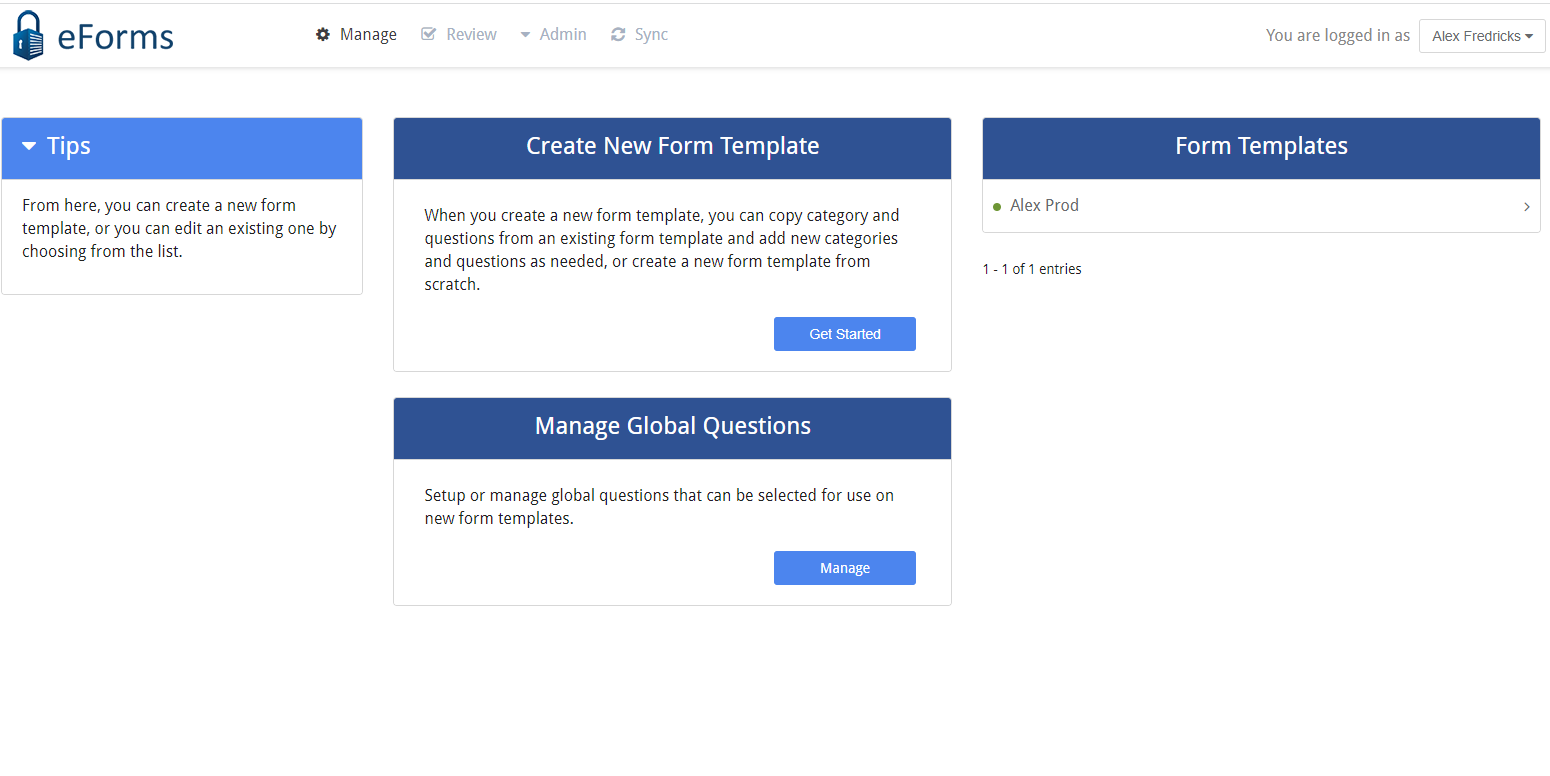Click the green status dot beside Alex Prod
The image size is (1550, 776).
point(997,207)
